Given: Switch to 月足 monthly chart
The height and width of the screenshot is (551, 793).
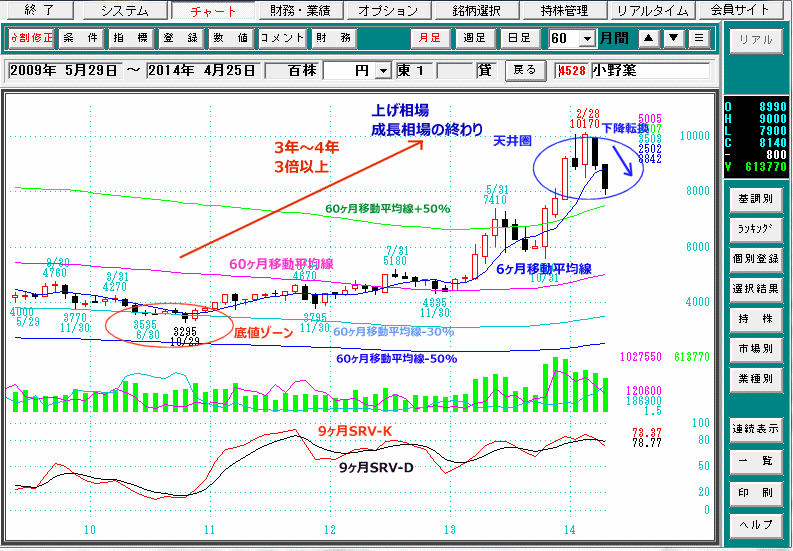Looking at the screenshot, I should 430,38.
